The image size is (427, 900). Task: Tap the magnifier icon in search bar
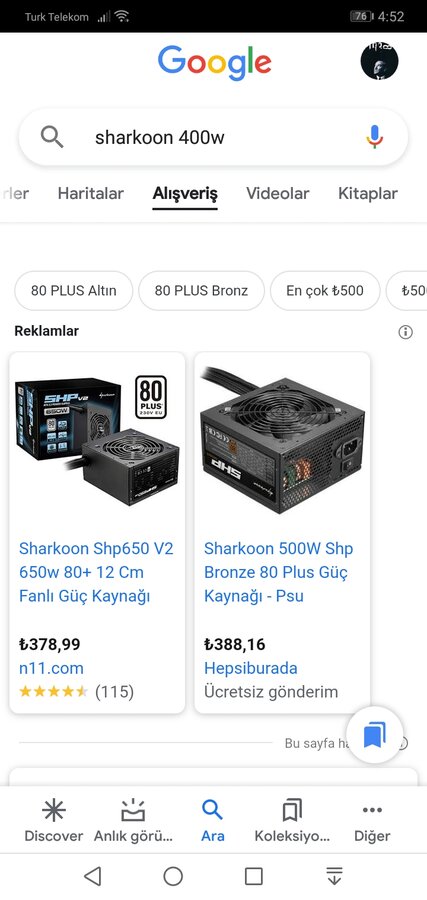point(52,137)
